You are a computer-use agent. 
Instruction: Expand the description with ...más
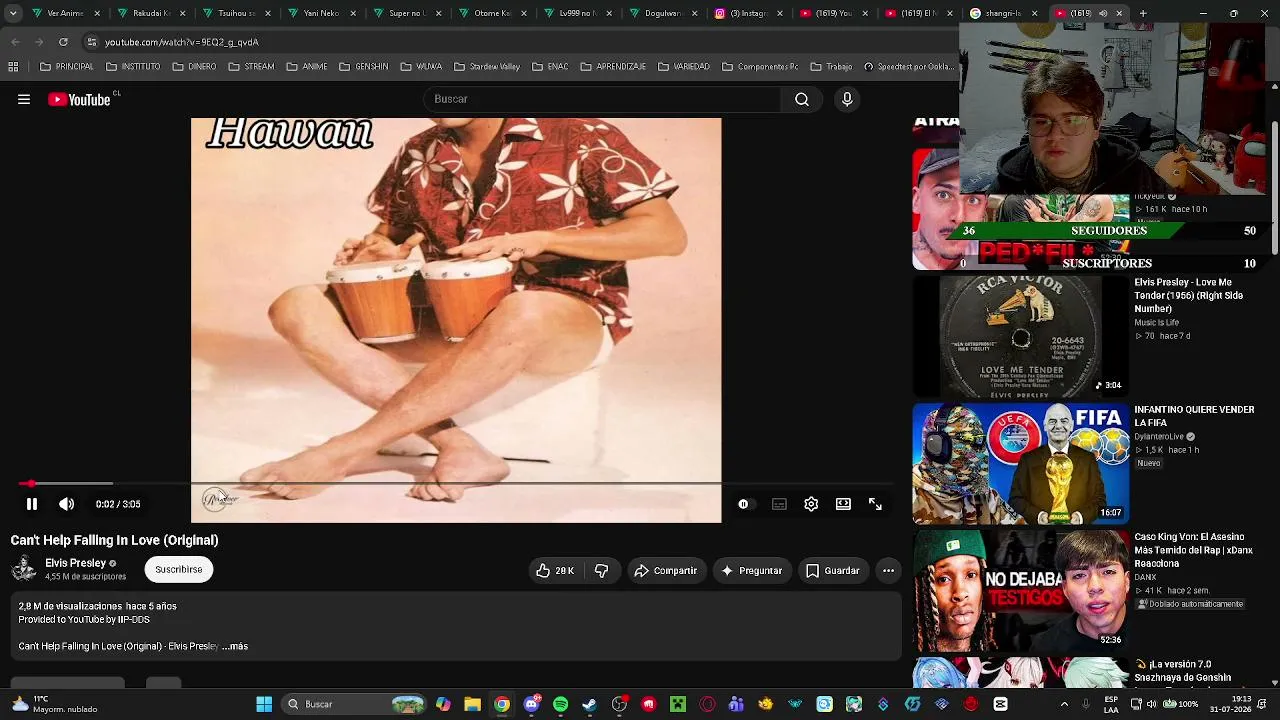[x=235, y=646]
